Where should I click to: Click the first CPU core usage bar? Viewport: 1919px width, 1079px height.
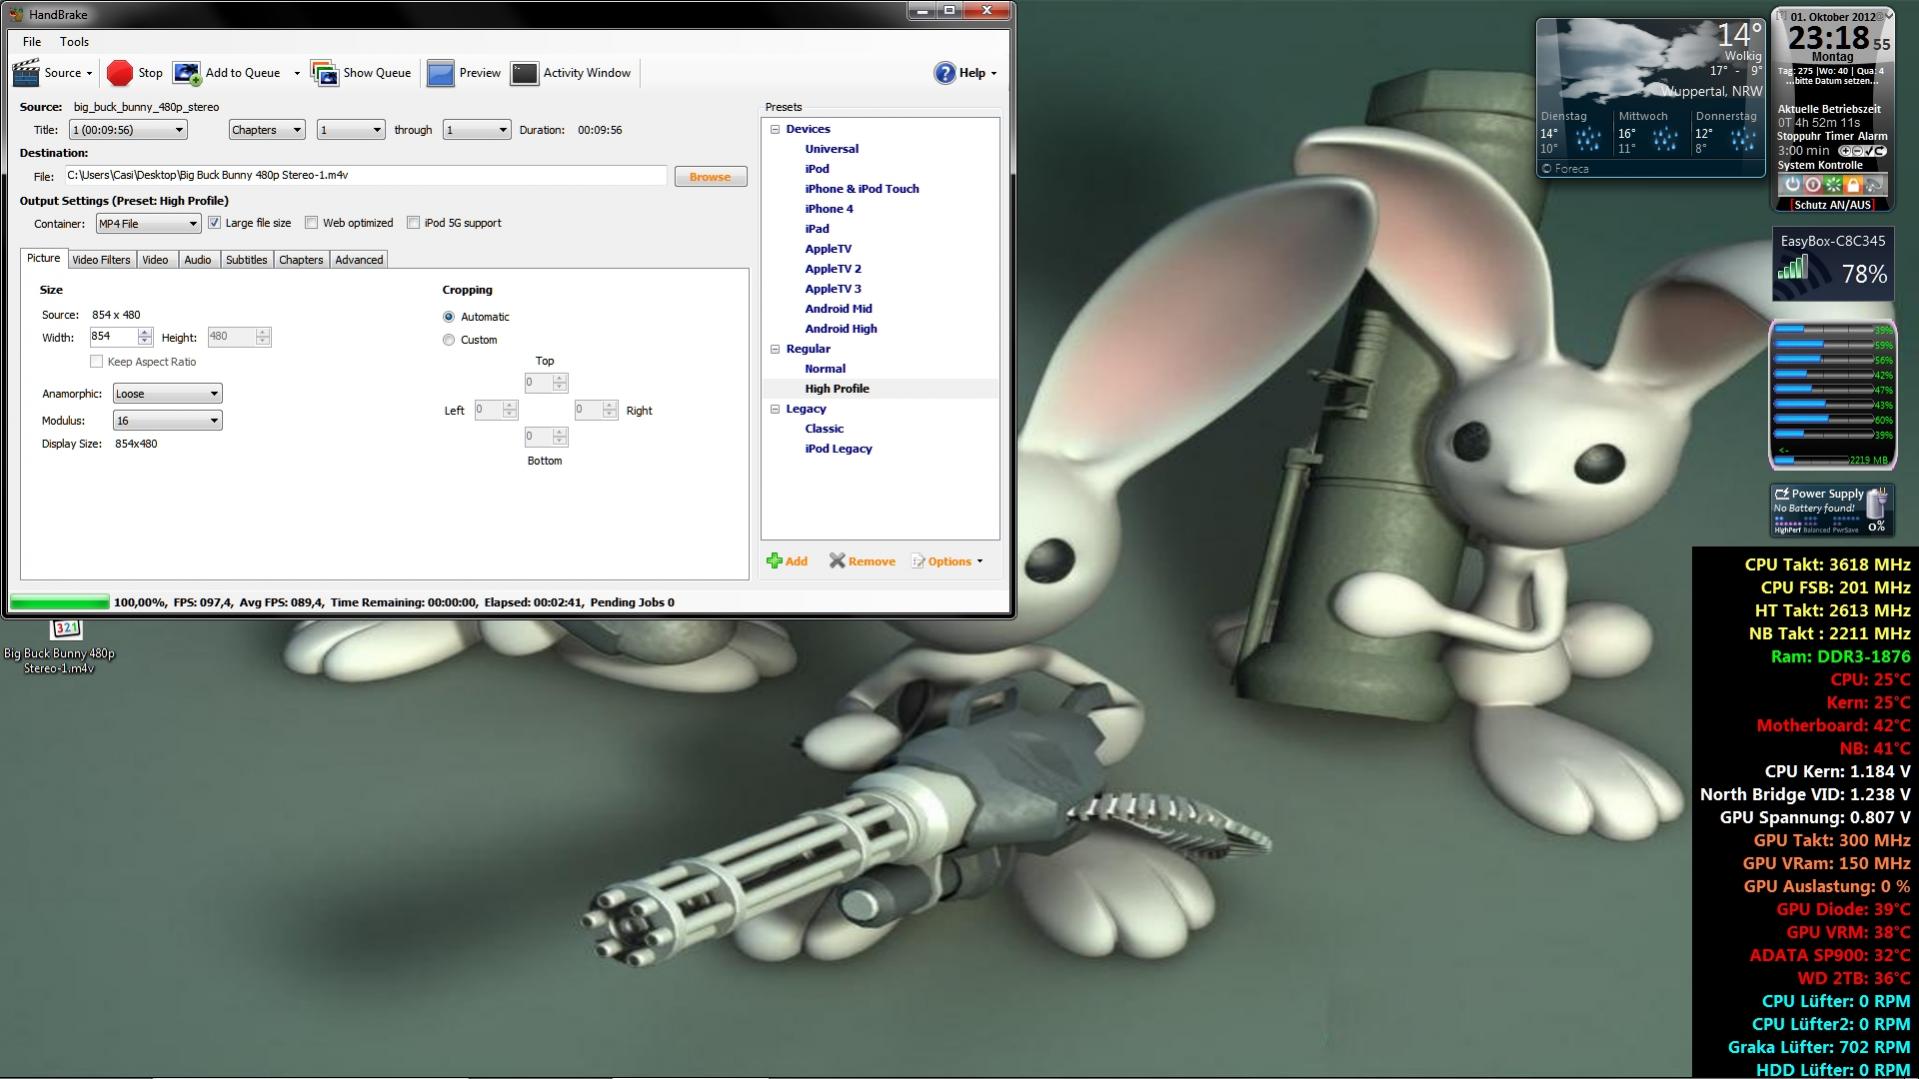click(1822, 329)
